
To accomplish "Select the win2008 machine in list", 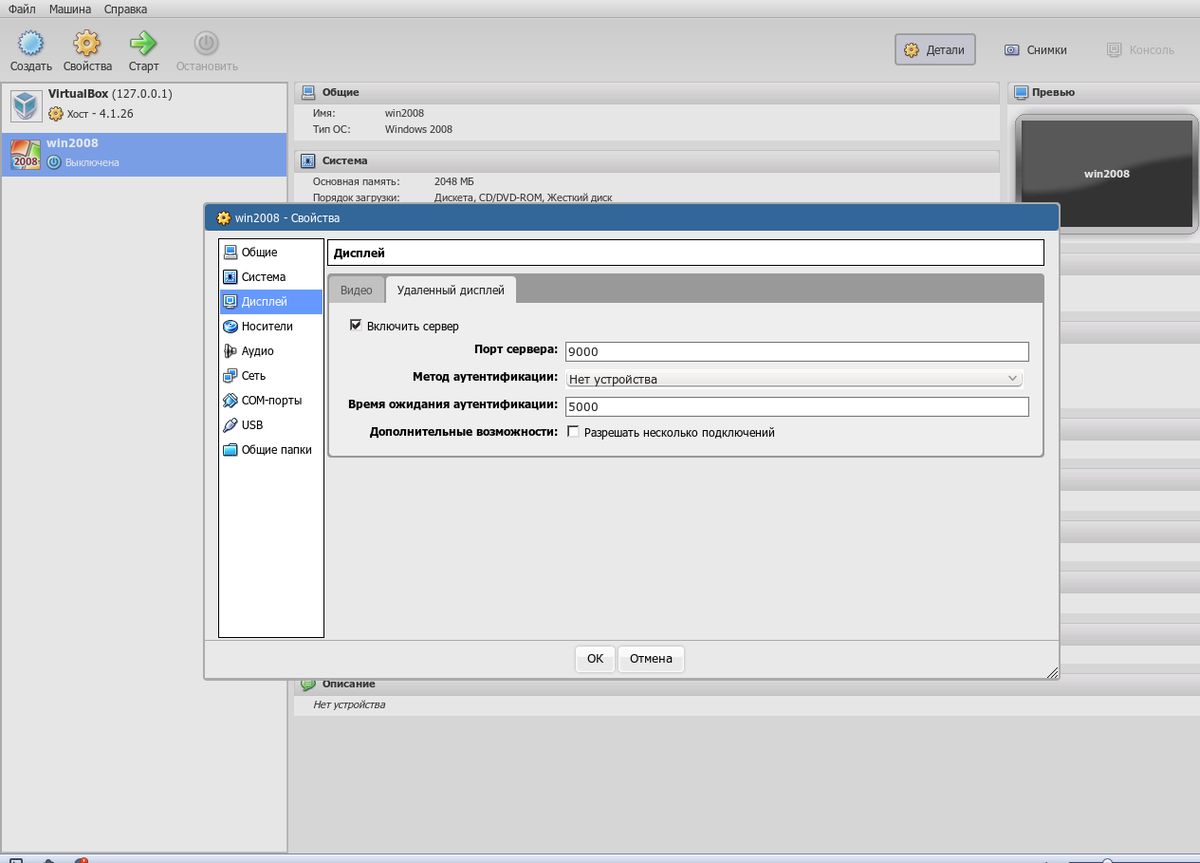I will (144, 153).
